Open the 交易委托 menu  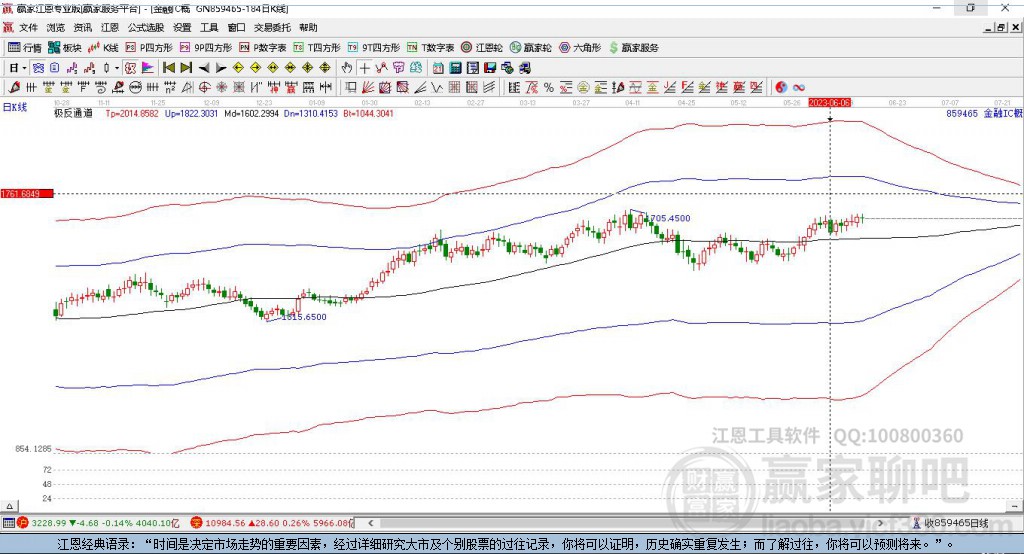[272, 27]
